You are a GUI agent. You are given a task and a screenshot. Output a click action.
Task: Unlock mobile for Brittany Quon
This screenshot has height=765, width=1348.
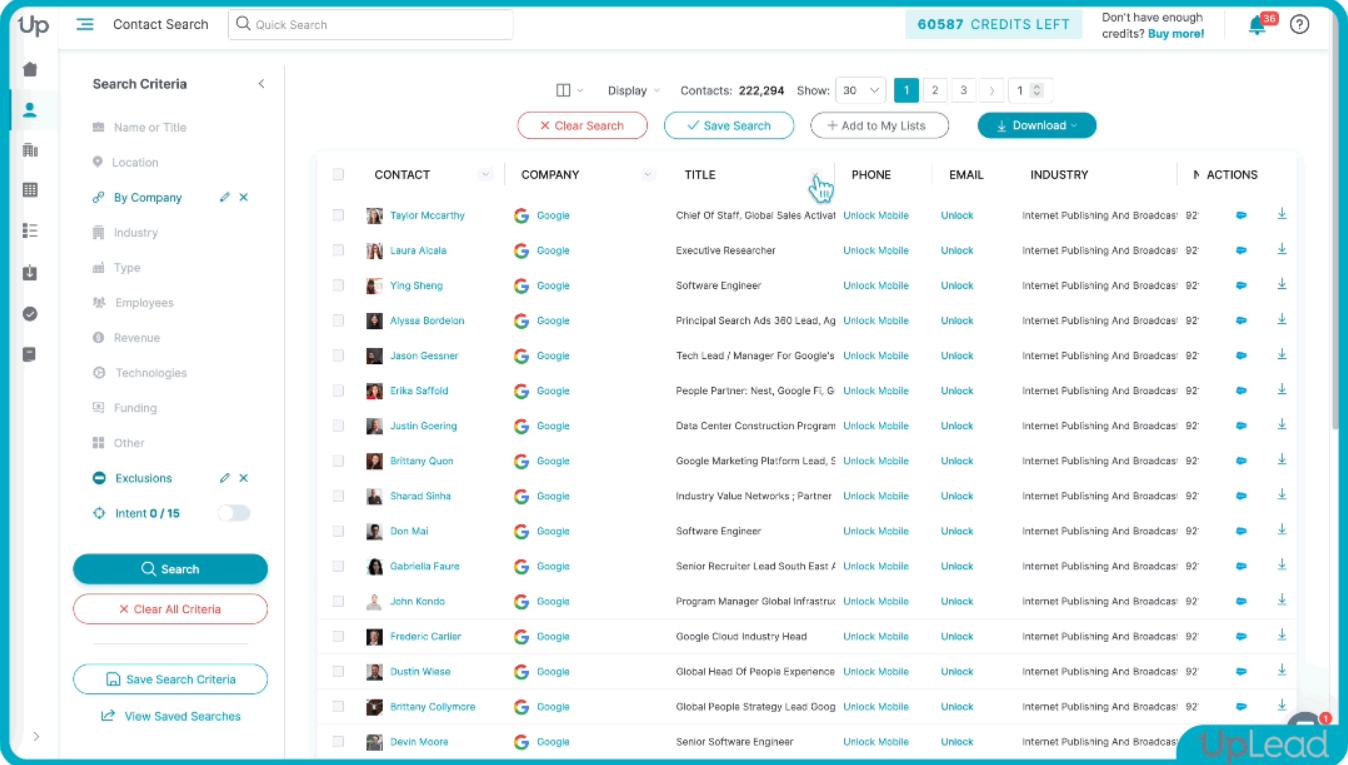click(876, 461)
